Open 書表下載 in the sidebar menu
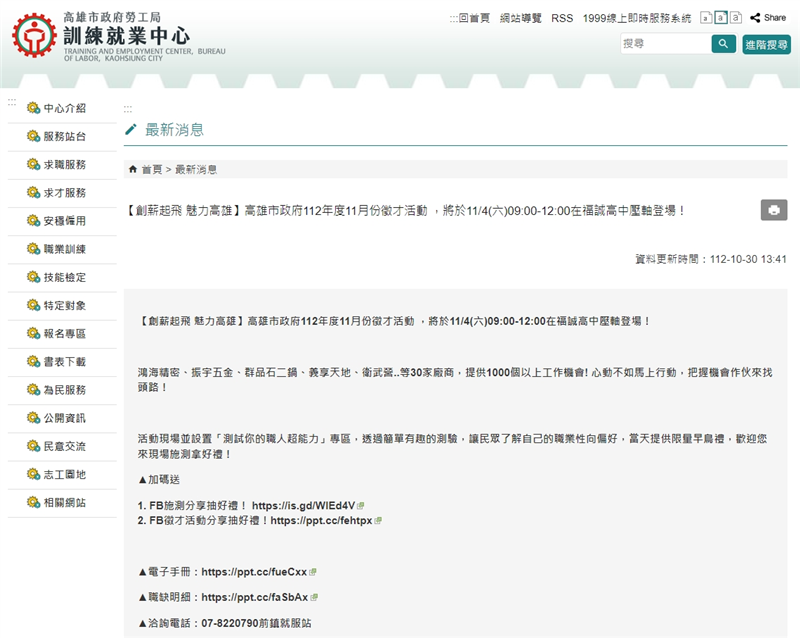This screenshot has height=638, width=800. point(65,361)
